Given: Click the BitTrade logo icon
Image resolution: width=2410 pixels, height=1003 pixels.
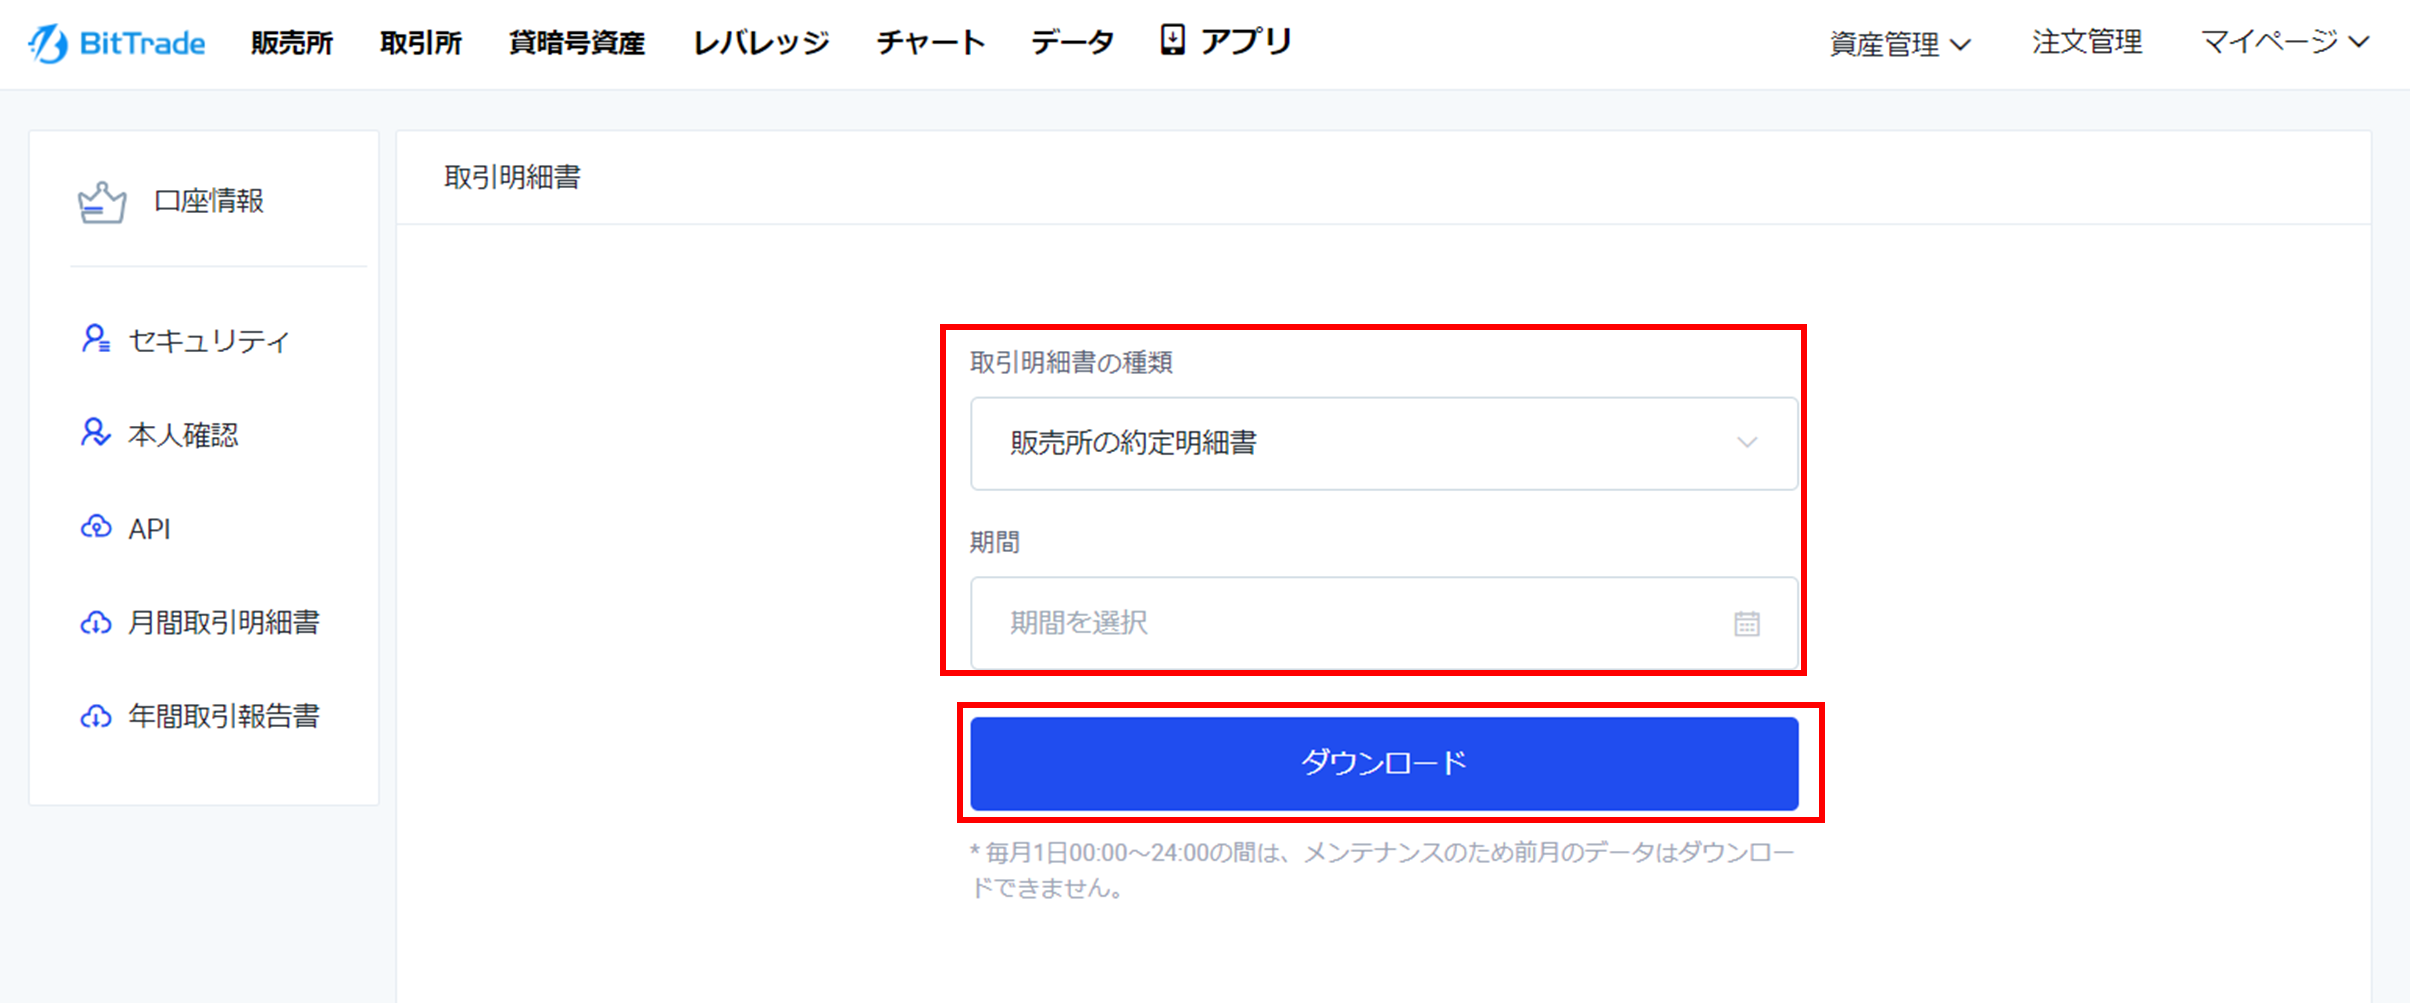Looking at the screenshot, I should (x=48, y=43).
